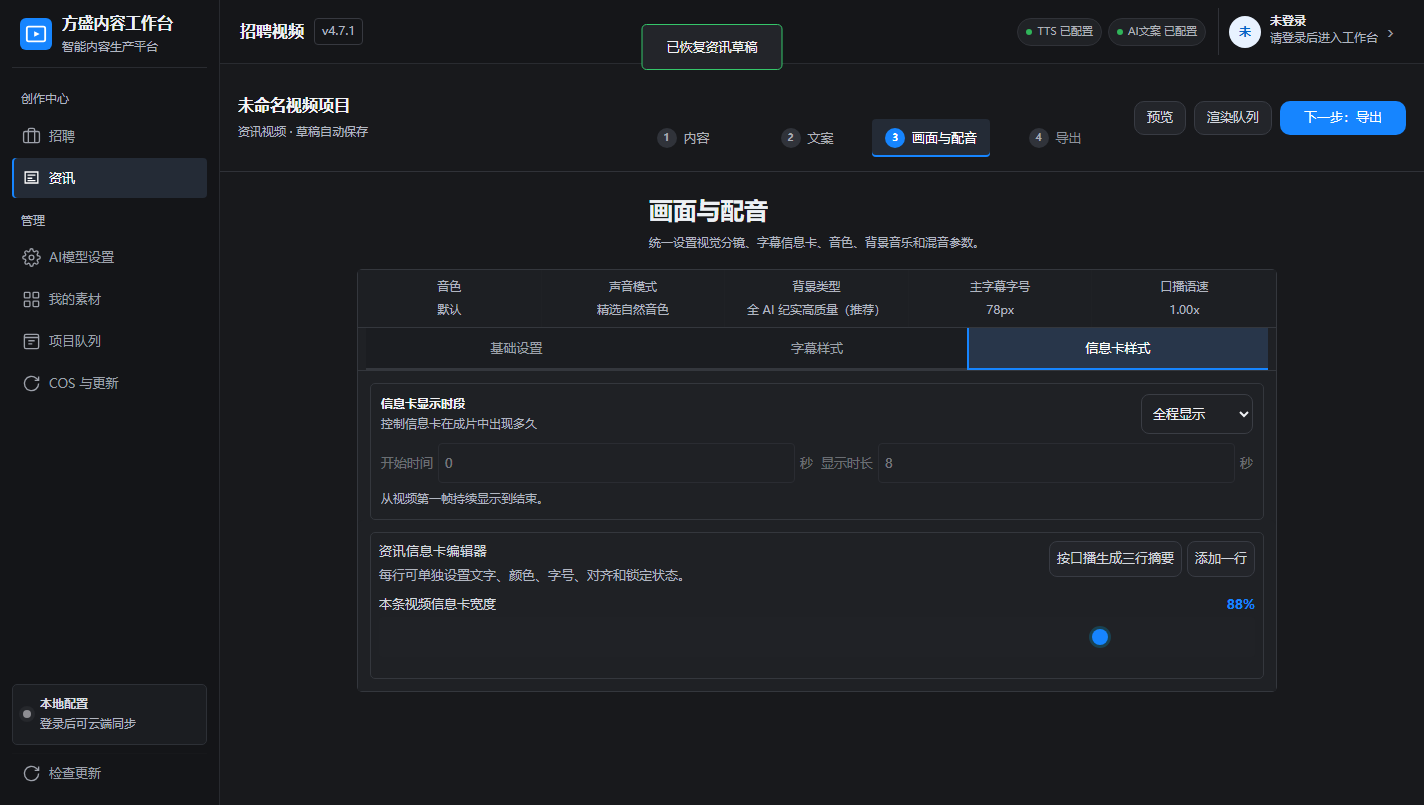1424x805 pixels.
Task: Go to step 2 文案
Action: point(808,138)
